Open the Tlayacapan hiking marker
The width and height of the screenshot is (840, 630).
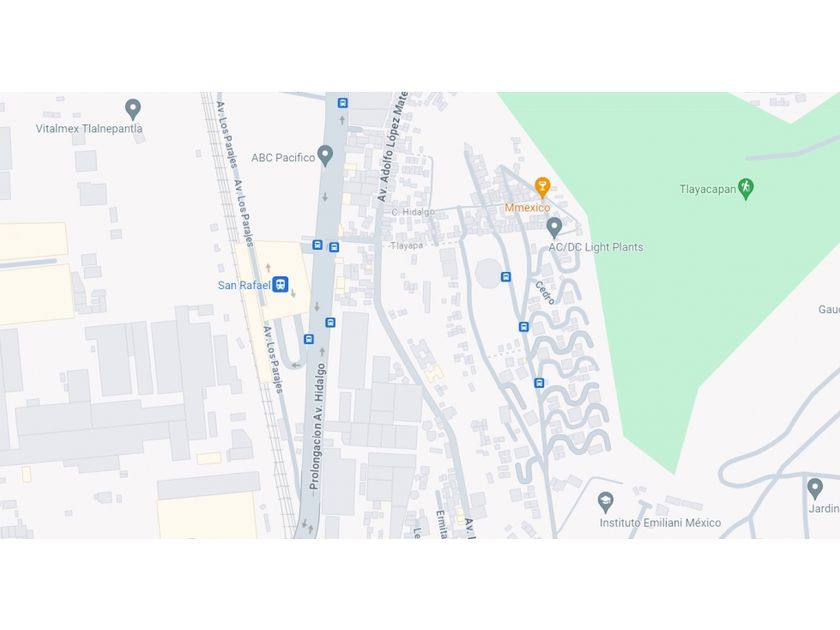point(746,189)
